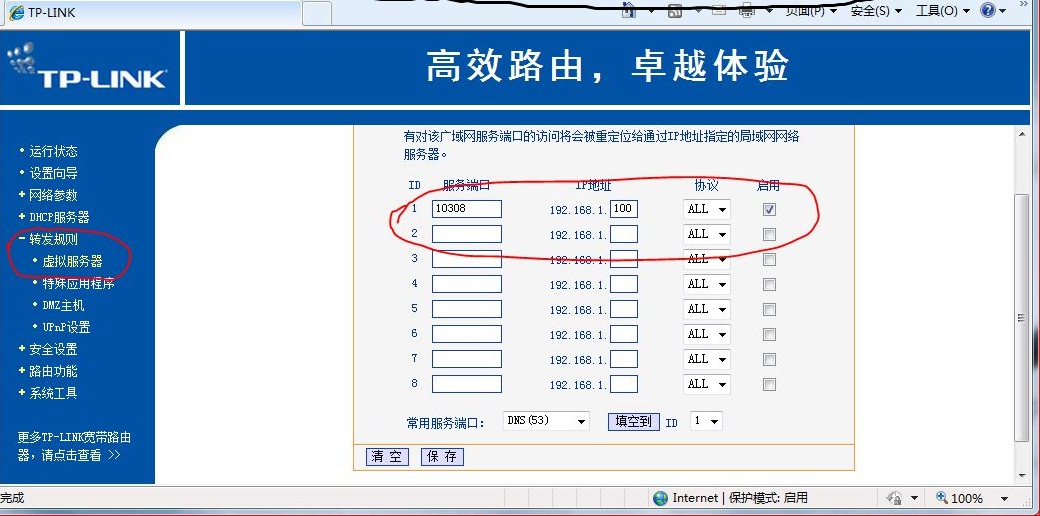Open the 协议 dropdown for ID 5
The height and width of the screenshot is (516, 1040).
pyautogui.click(x=706, y=310)
